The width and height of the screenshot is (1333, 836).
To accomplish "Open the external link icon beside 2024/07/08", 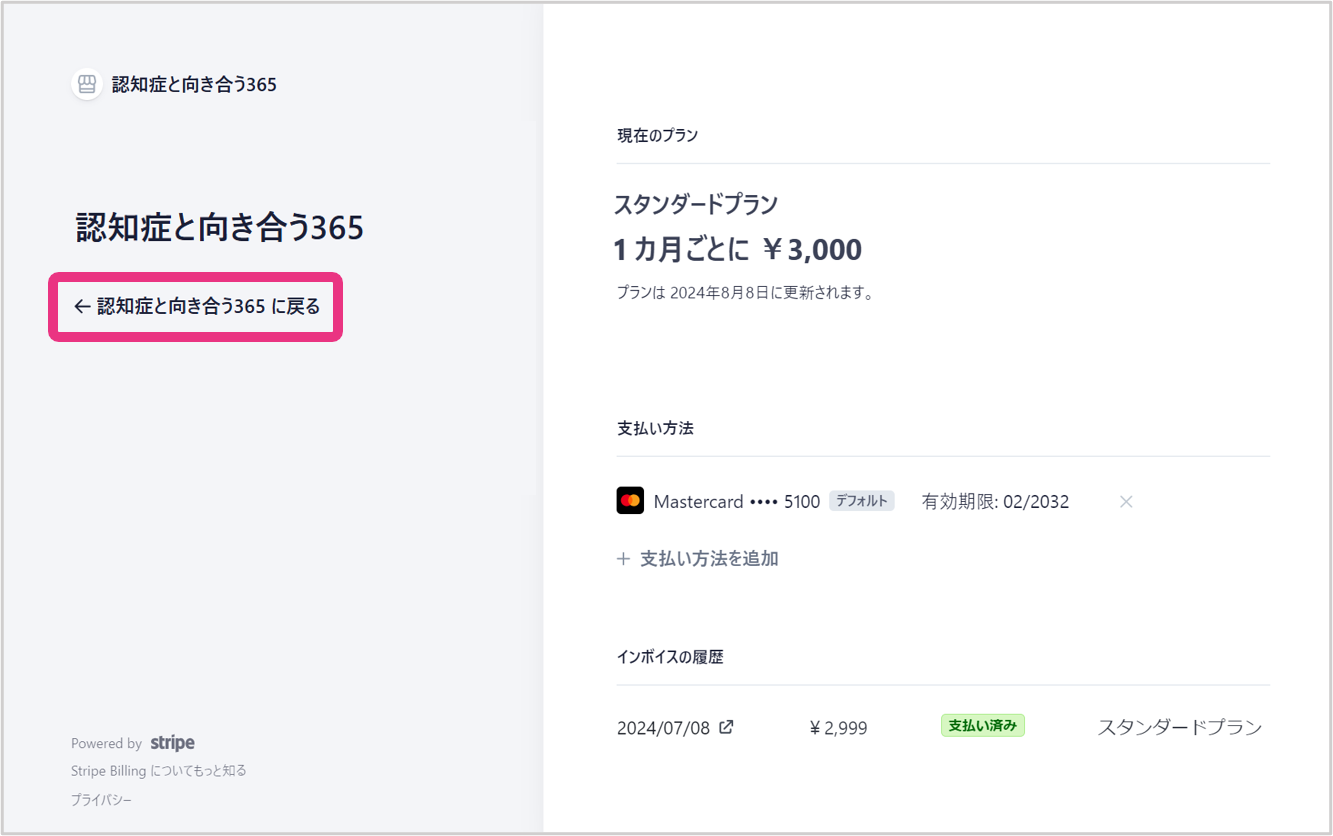I will (727, 727).
